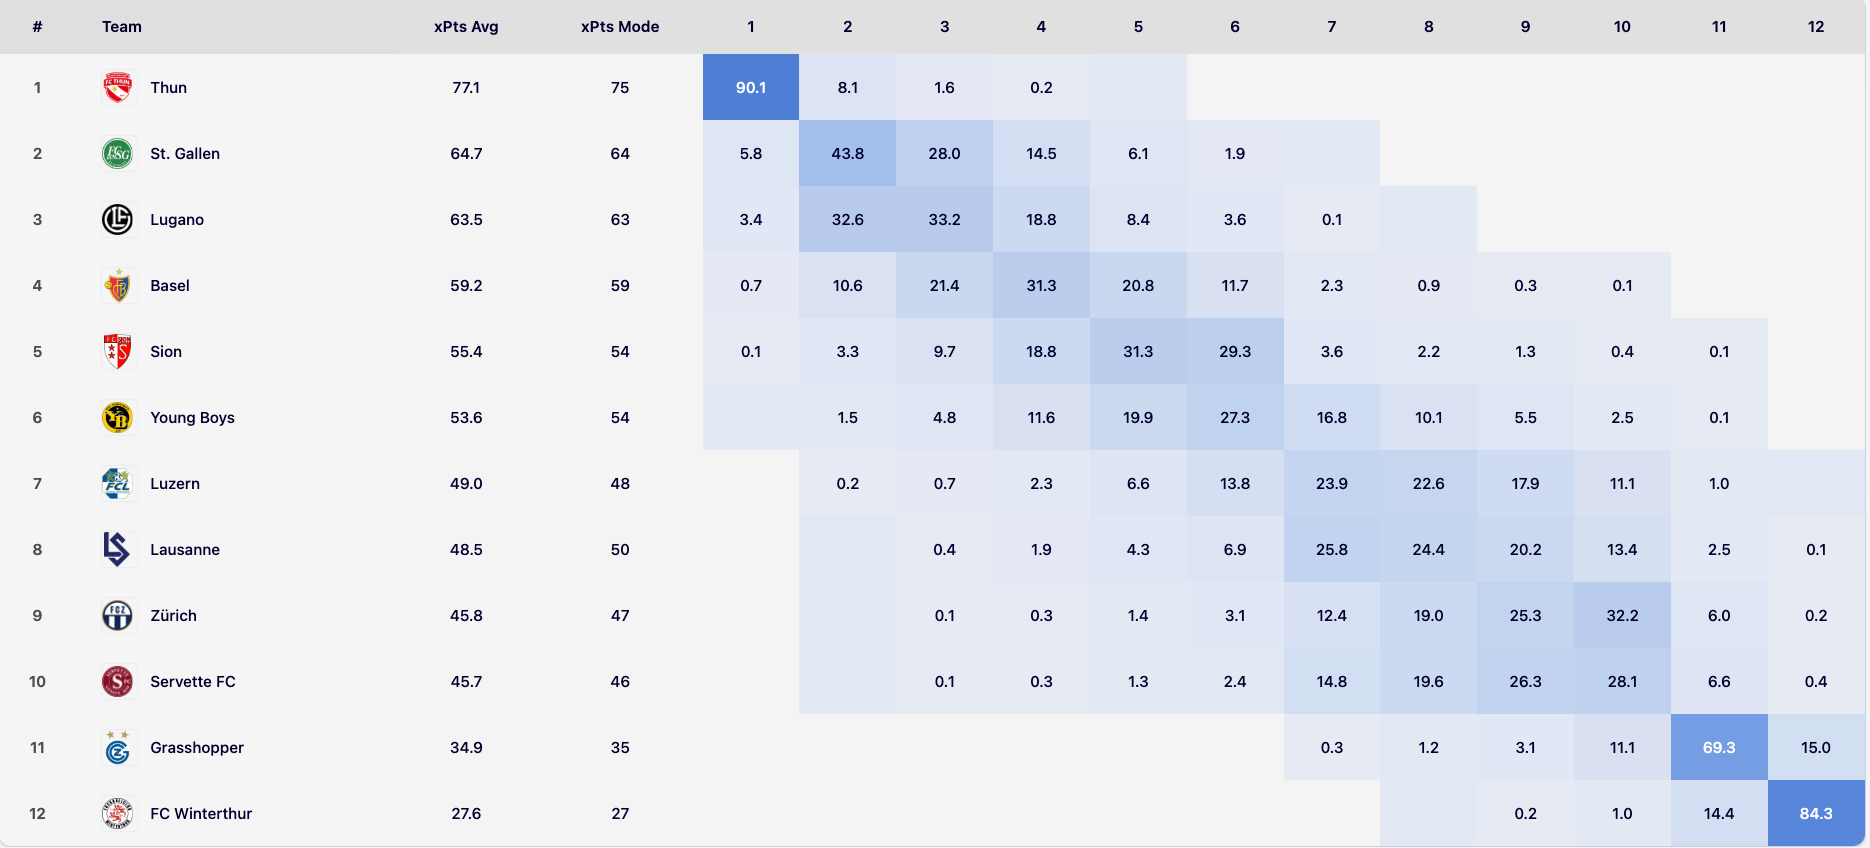Image resolution: width=1870 pixels, height=848 pixels.
Task: Click the St. Gallen club crest
Action: click(118, 153)
